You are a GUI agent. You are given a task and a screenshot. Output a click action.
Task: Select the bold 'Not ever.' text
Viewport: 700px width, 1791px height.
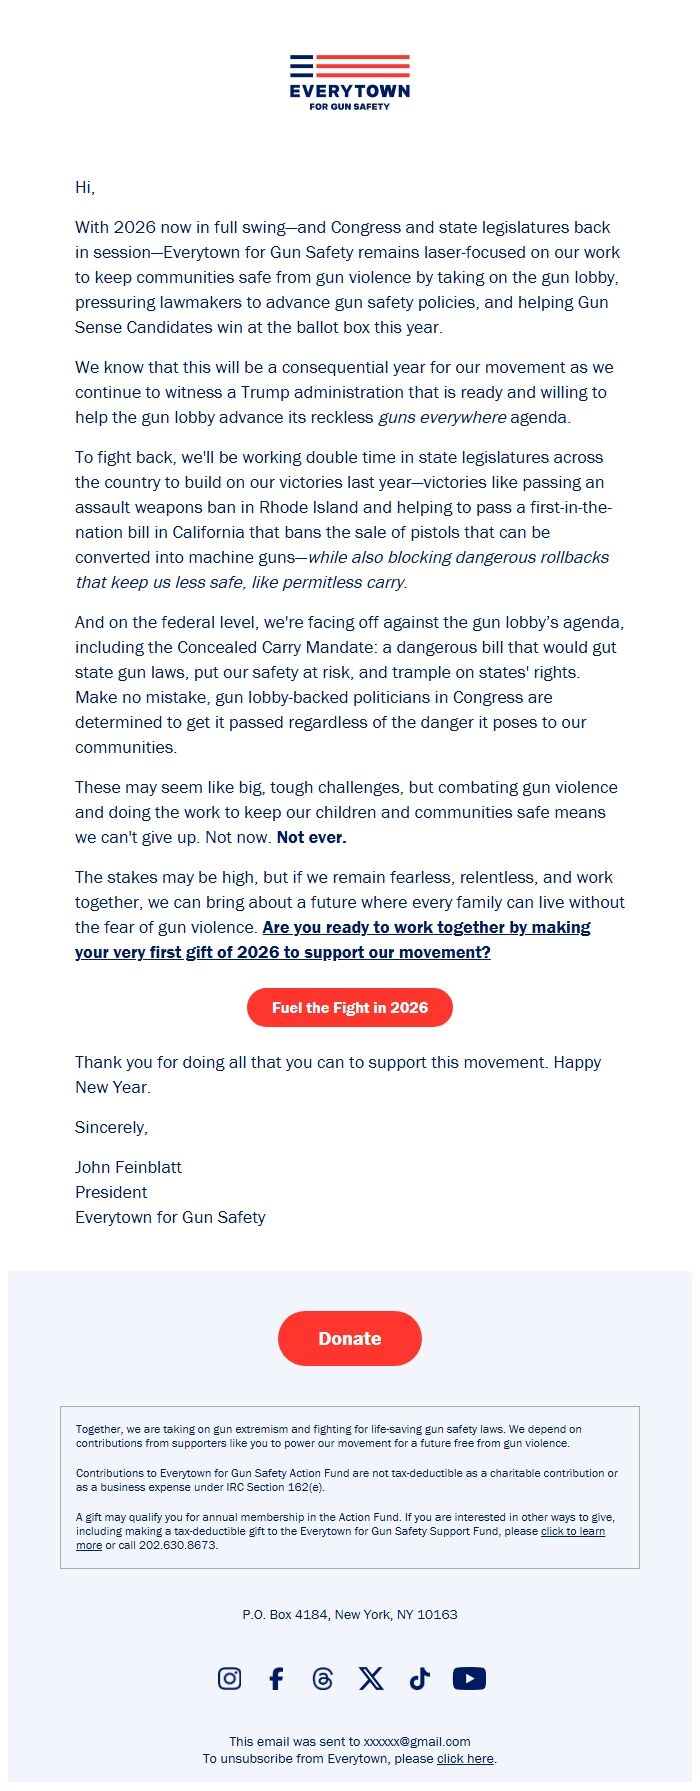(310, 839)
